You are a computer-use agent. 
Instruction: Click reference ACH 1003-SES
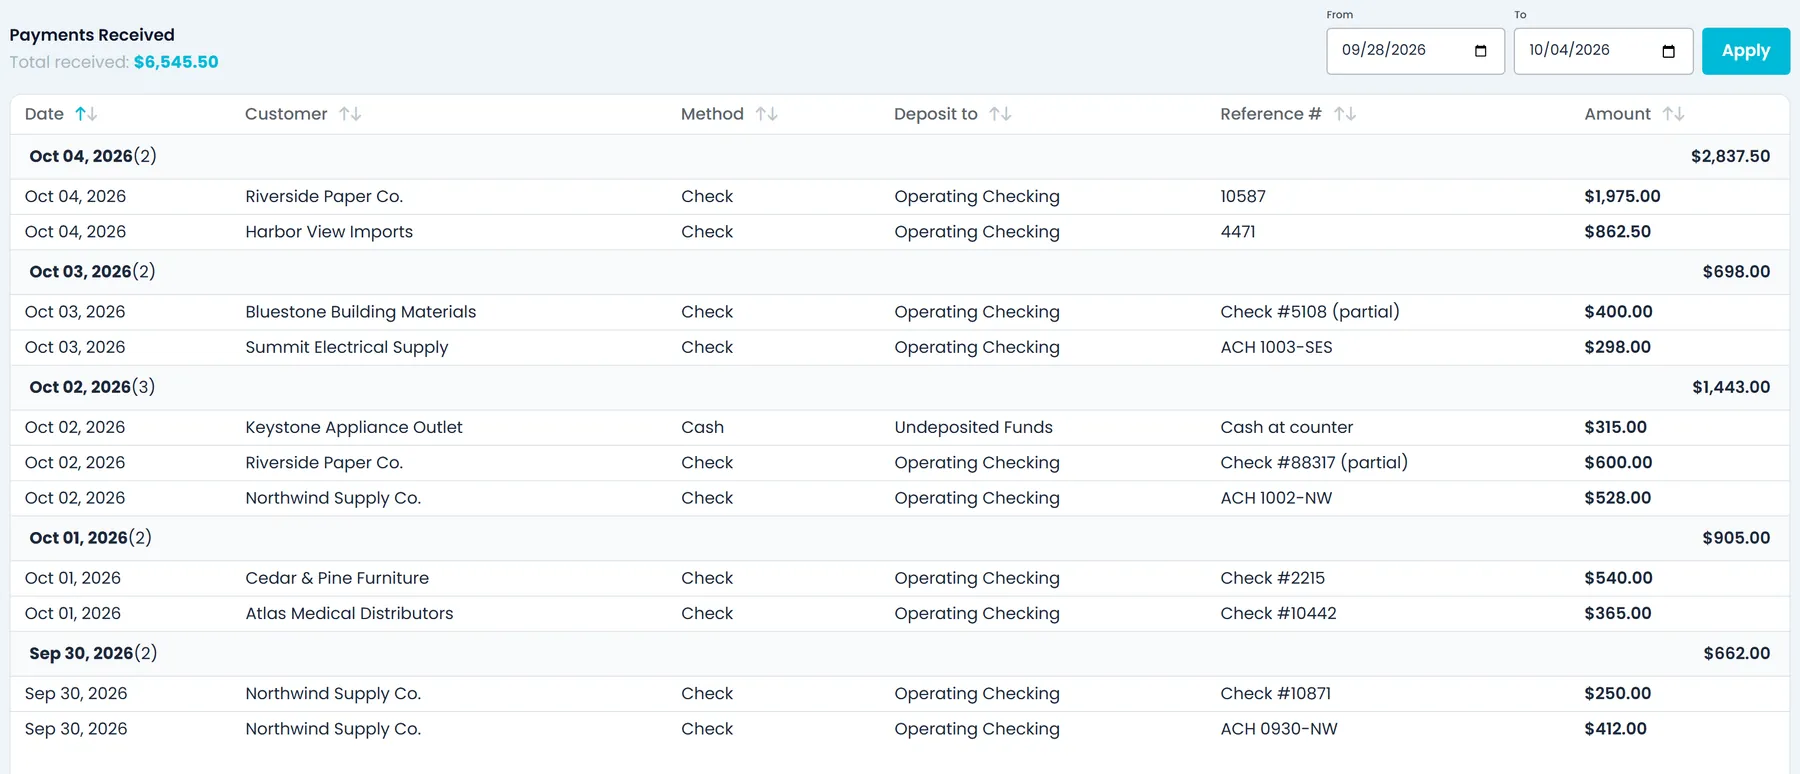tap(1276, 347)
